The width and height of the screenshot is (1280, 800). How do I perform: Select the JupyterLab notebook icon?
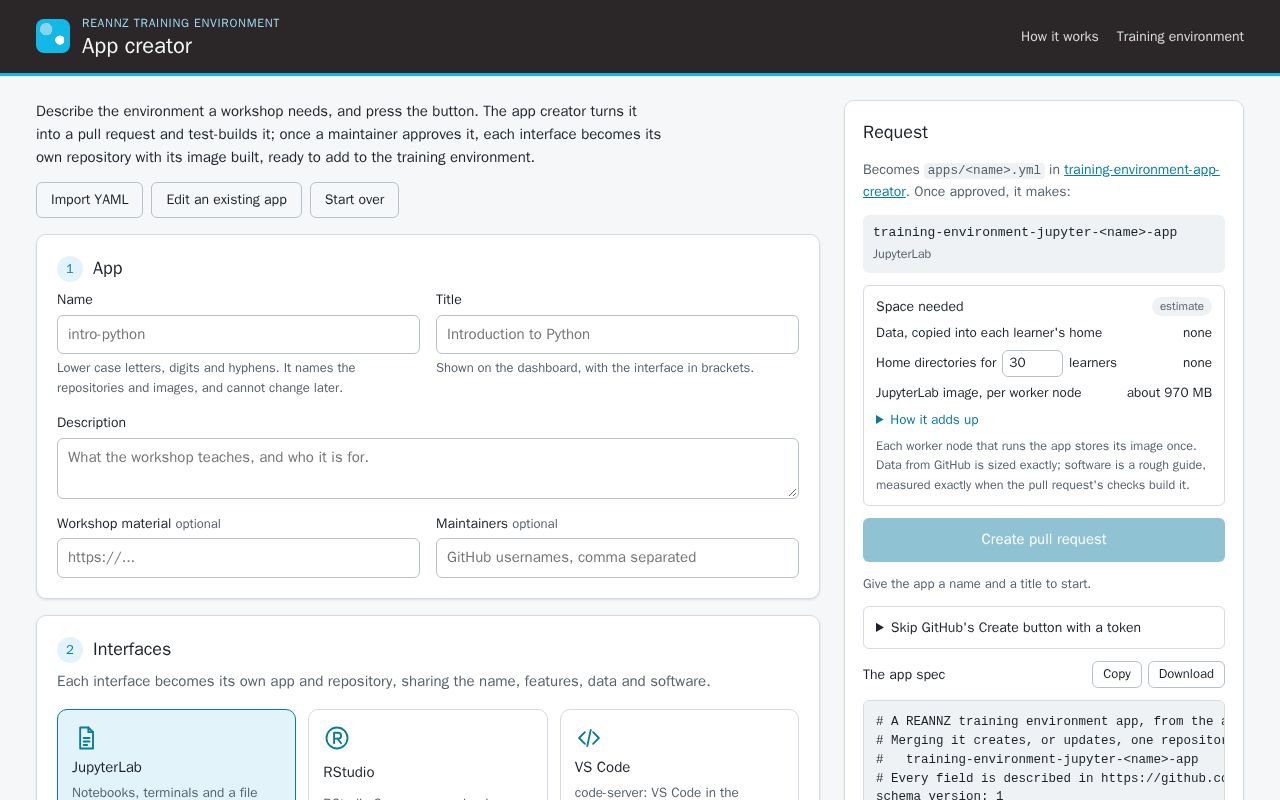87,738
